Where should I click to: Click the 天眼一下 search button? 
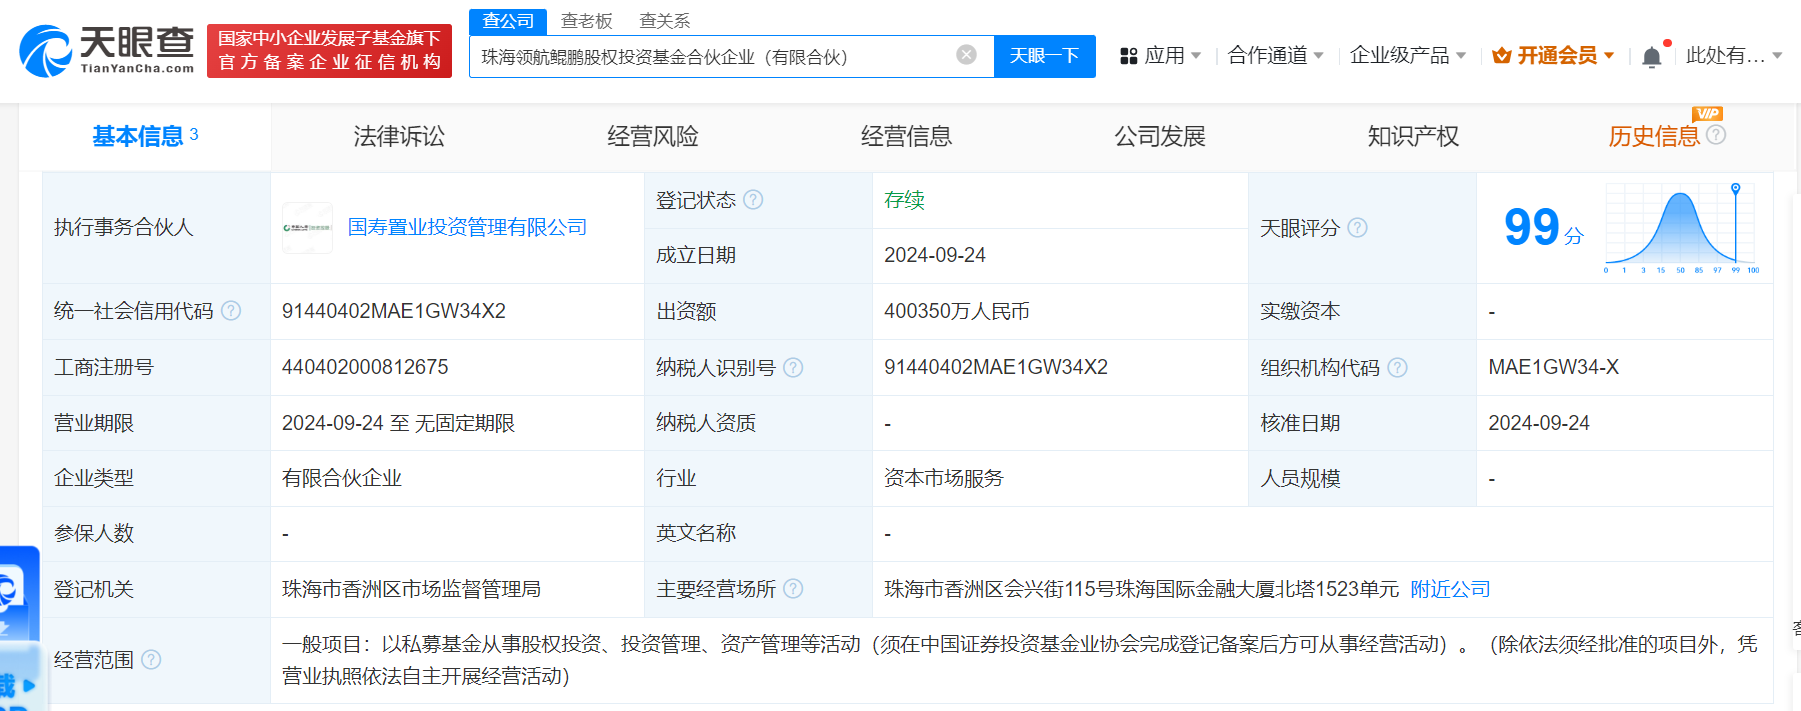1044,56
